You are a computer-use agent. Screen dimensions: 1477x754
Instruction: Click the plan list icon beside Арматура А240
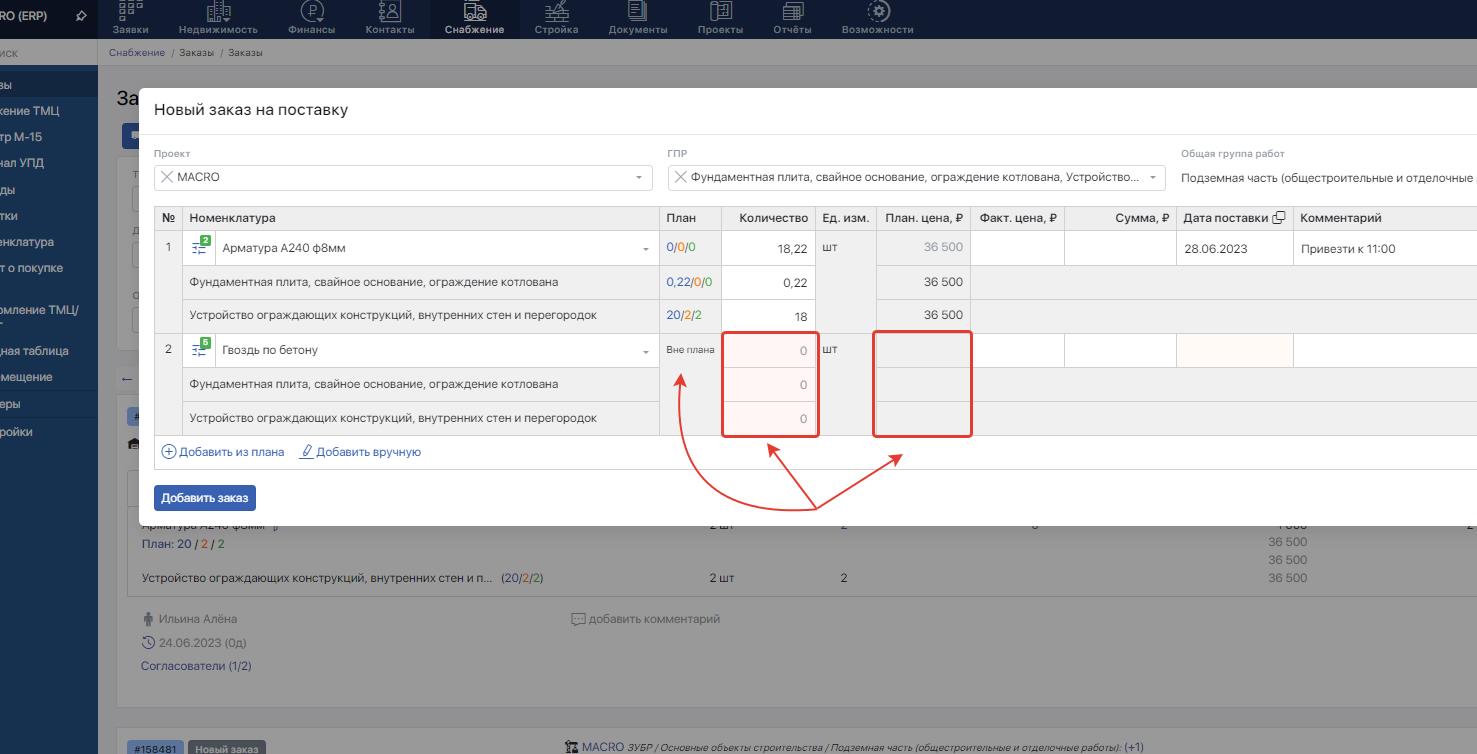(x=200, y=248)
